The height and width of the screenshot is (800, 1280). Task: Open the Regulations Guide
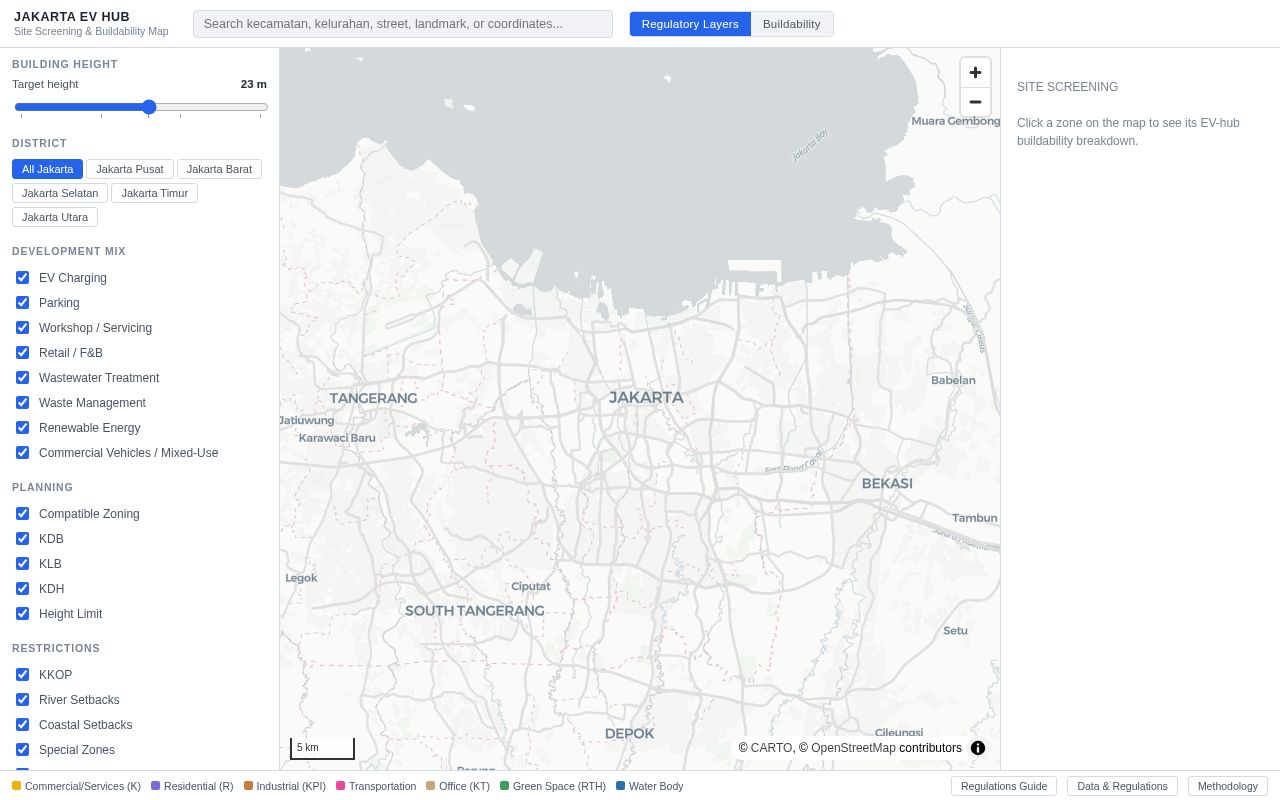pos(1004,786)
